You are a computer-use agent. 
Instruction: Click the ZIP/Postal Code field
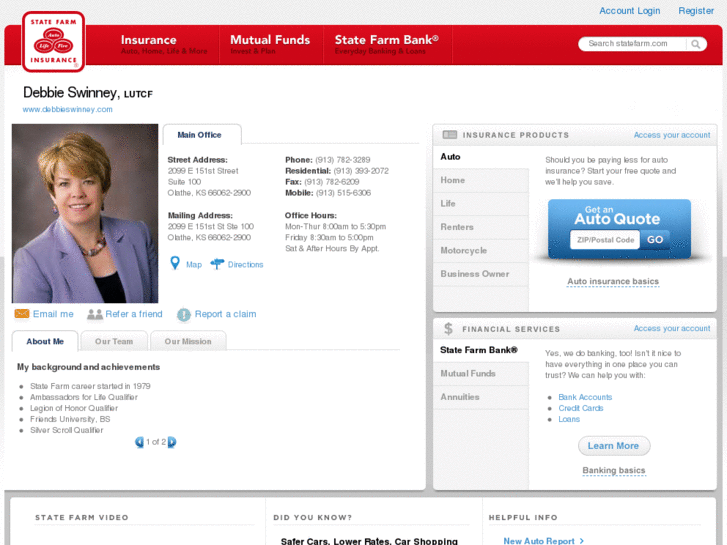[604, 240]
